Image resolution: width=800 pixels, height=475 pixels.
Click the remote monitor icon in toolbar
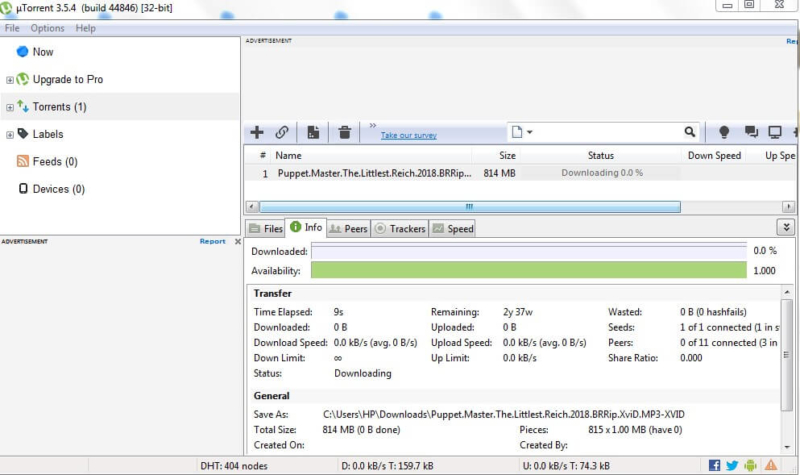[774, 132]
